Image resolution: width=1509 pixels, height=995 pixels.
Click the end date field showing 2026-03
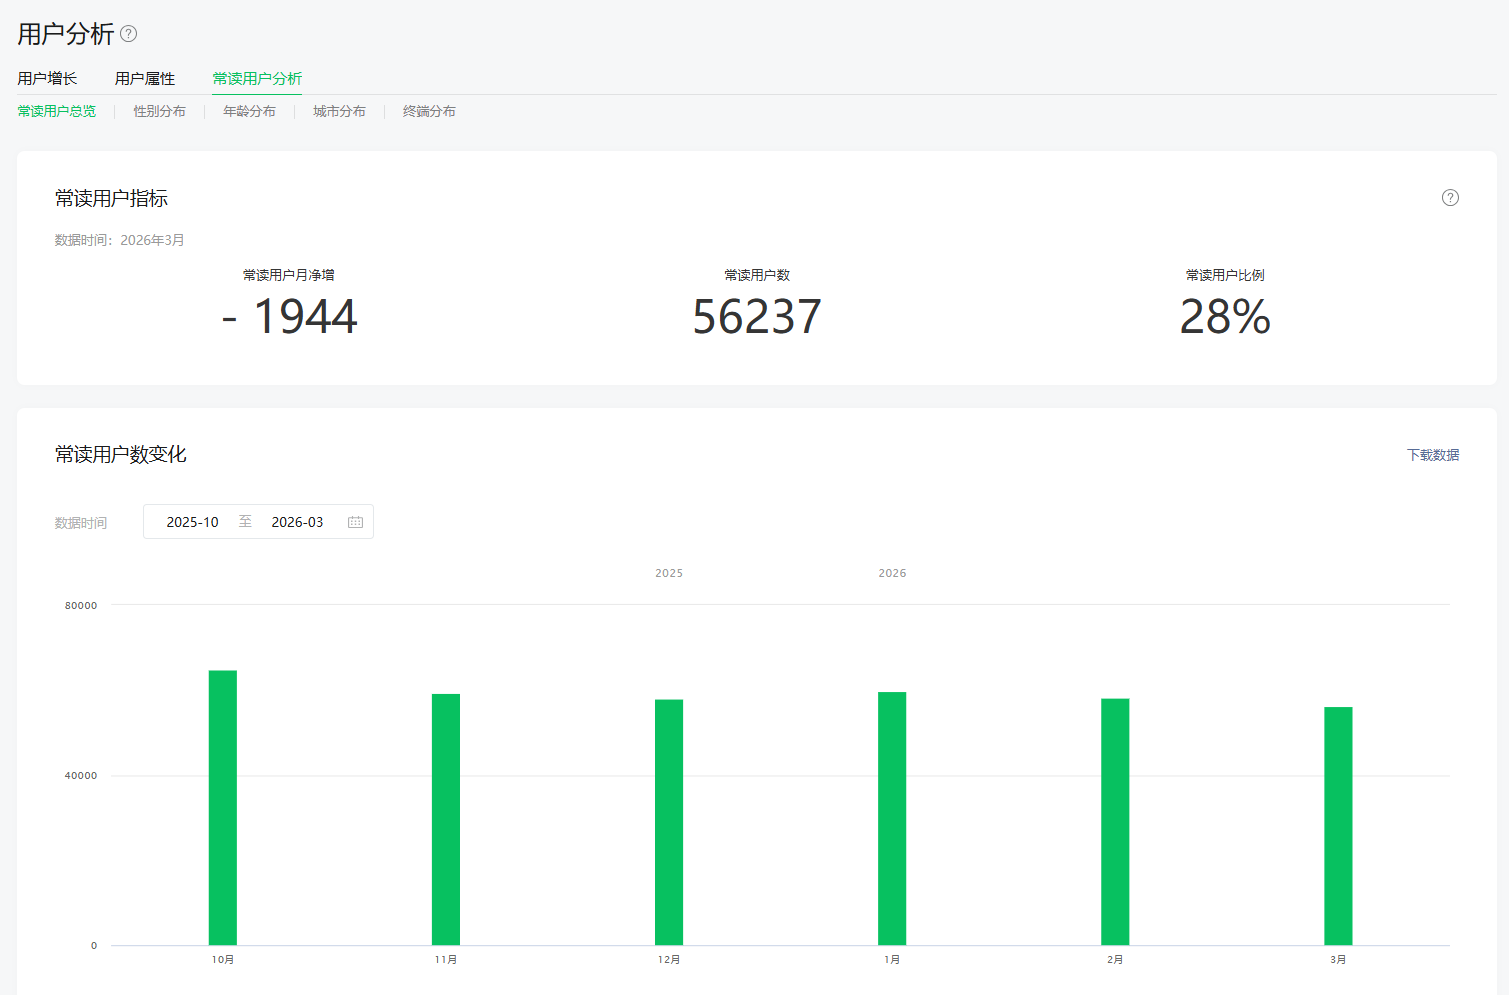pos(297,522)
